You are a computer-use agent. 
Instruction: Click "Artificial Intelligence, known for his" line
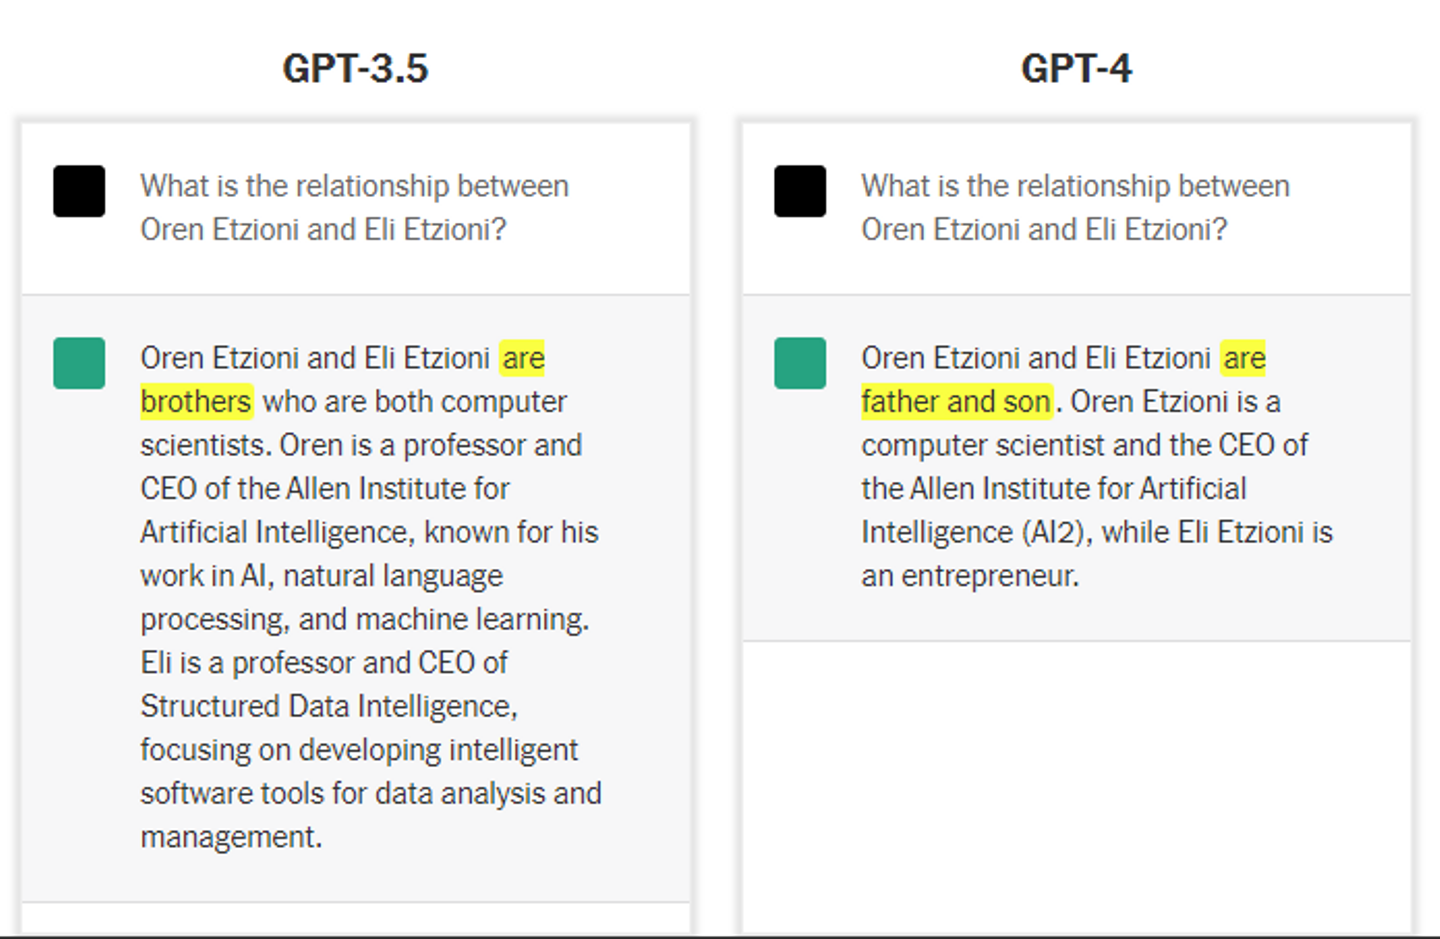(x=369, y=532)
